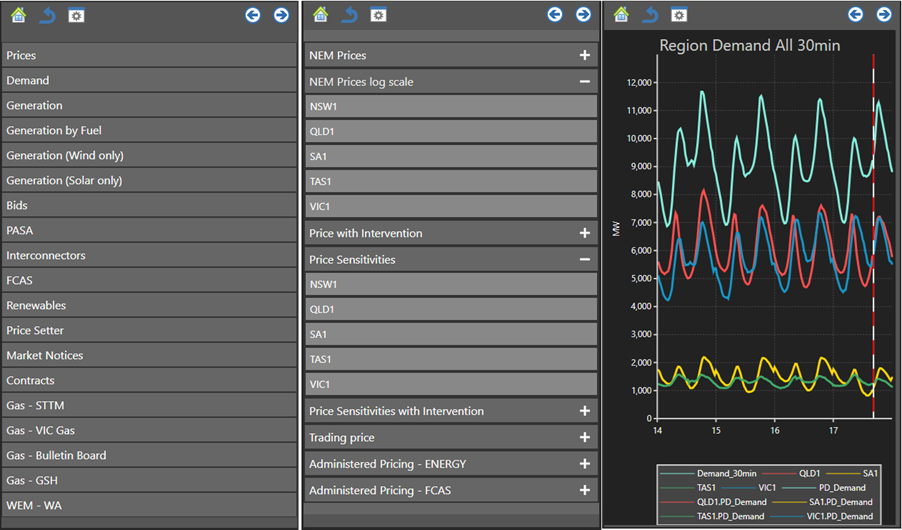The width and height of the screenshot is (902, 530).
Task: Open the settings icon above the Prices category list
Action: pyautogui.click(x=76, y=15)
